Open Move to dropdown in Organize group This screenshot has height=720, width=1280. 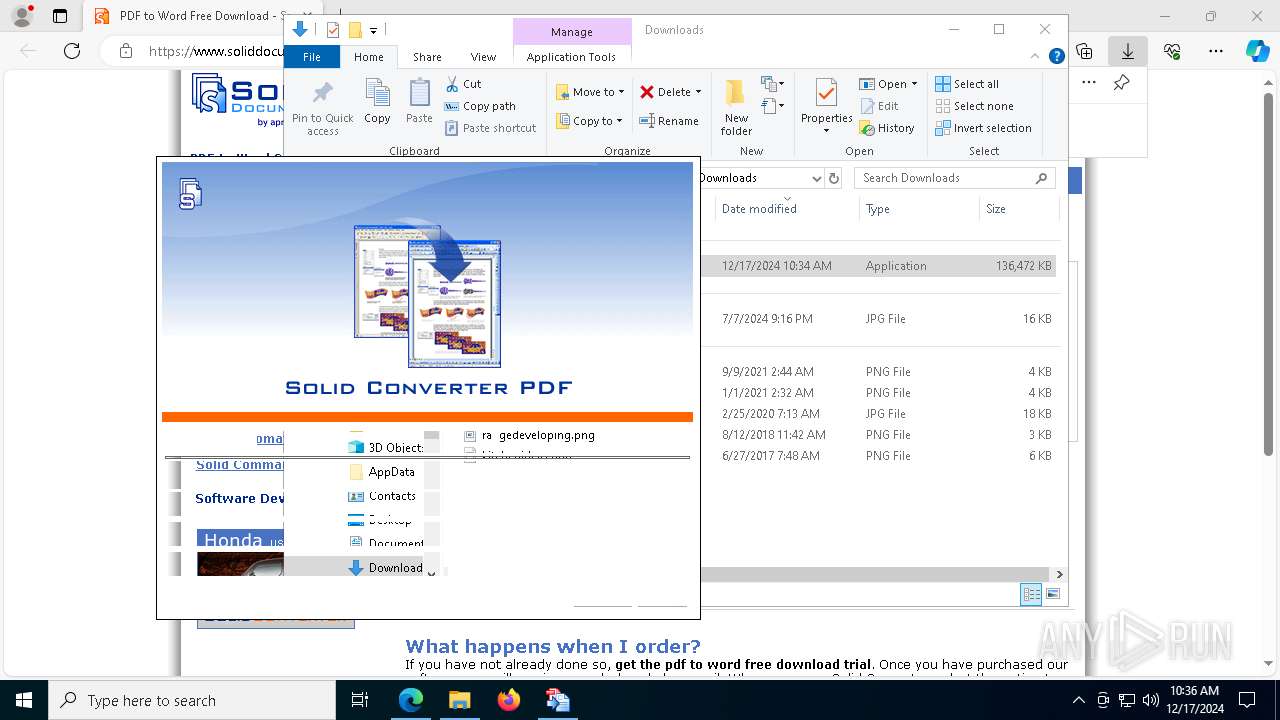pos(590,92)
